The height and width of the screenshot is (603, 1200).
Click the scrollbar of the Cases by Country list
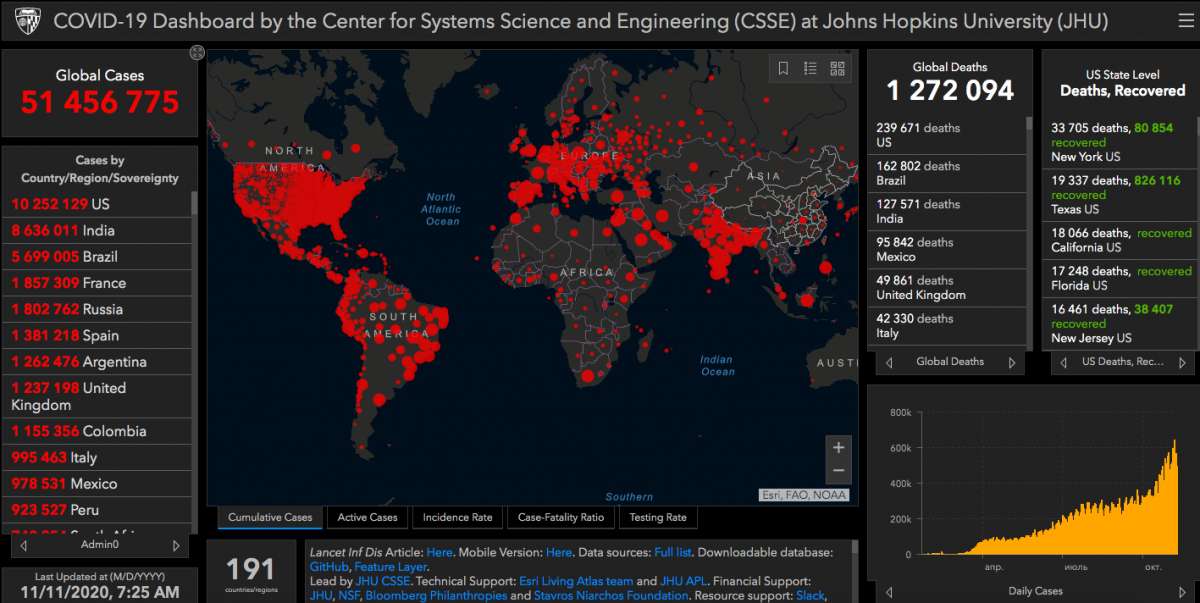[194, 360]
